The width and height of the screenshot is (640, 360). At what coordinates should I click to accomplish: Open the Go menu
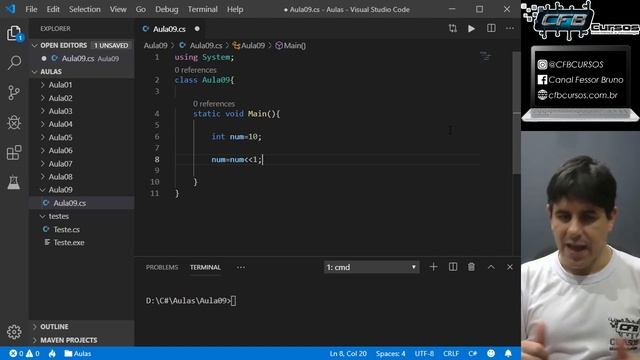[140, 9]
